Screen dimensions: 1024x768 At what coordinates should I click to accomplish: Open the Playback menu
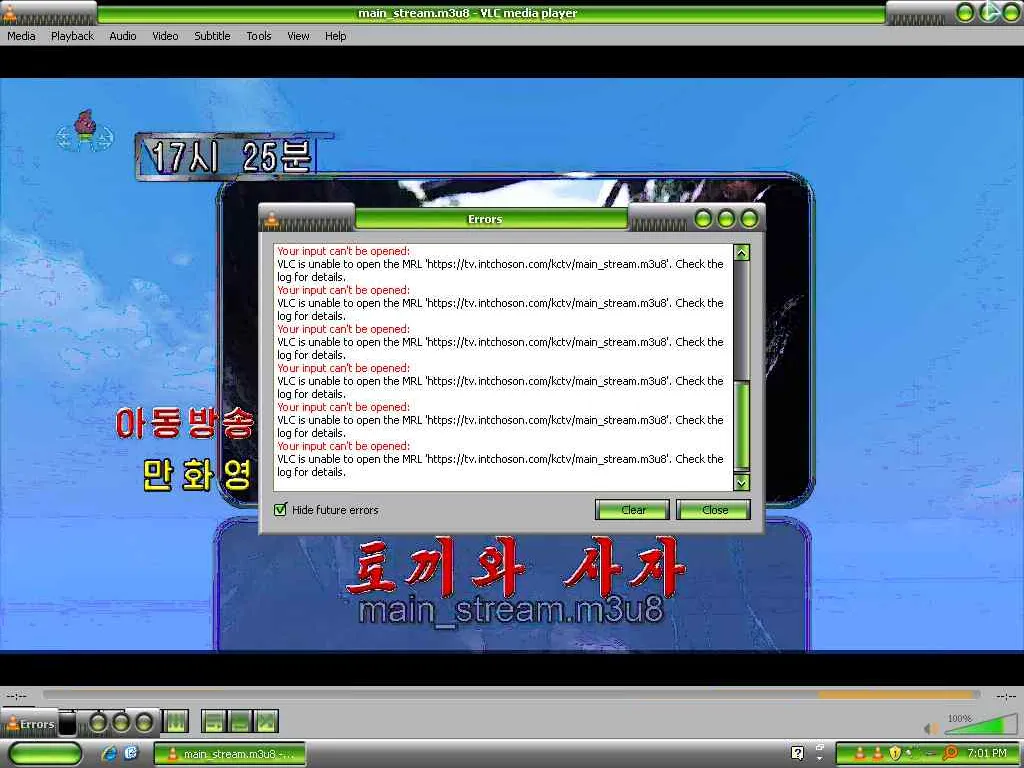[x=72, y=36]
